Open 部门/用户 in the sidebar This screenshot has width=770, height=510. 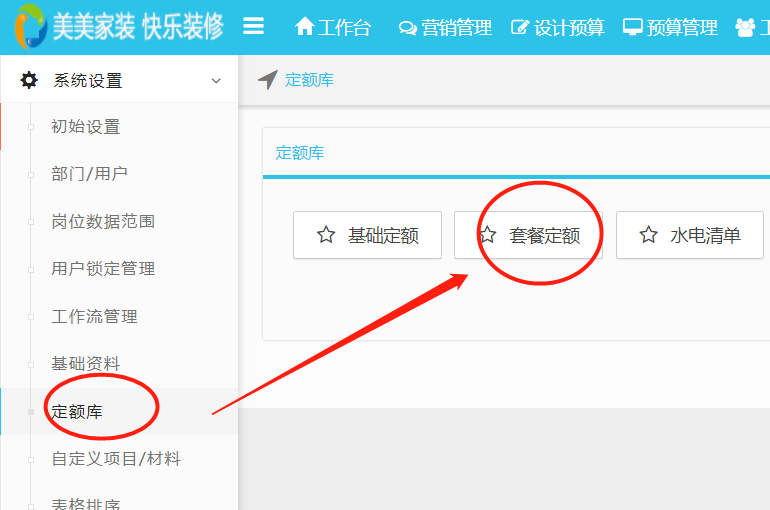click(x=89, y=174)
